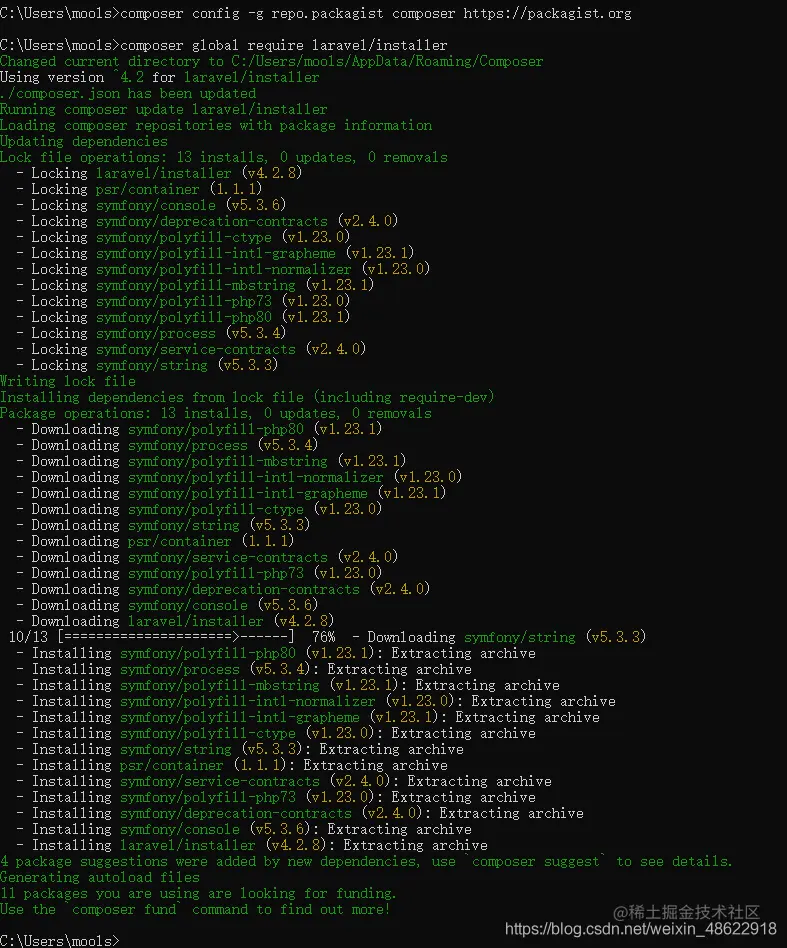The width and height of the screenshot is (787, 948).
Task: Click "./composer.json has been updated" line
Action: pyautogui.click(x=128, y=93)
